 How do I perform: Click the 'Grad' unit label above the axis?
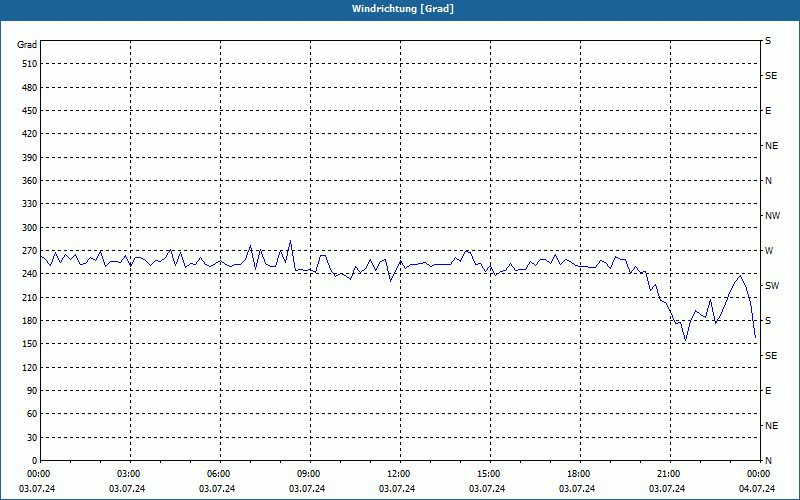point(27,45)
